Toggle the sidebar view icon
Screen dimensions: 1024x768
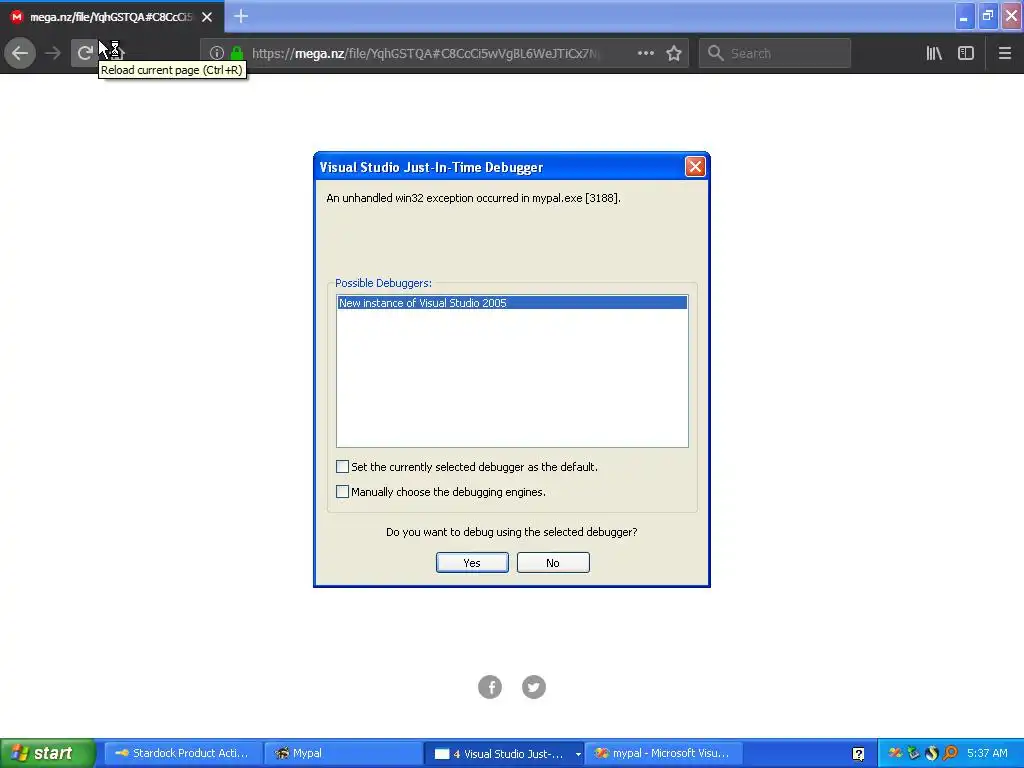[x=966, y=53]
